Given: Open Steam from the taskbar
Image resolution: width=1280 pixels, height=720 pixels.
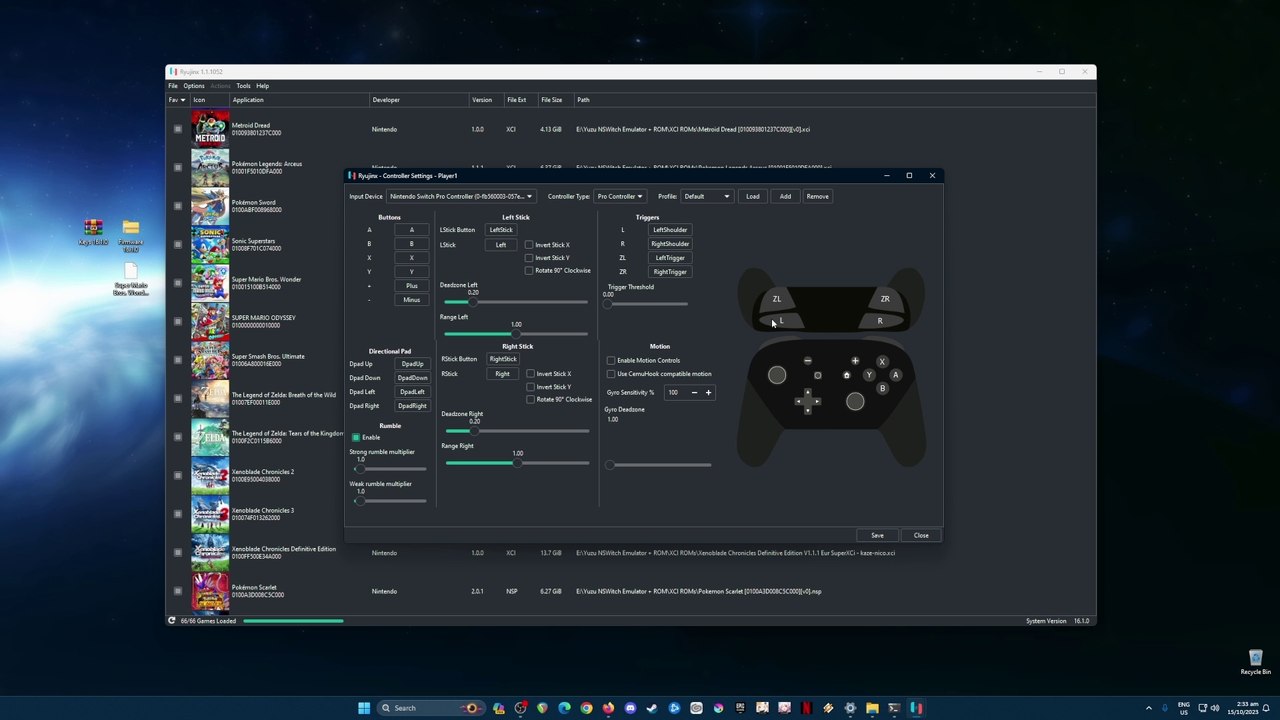Looking at the screenshot, I should 652,708.
